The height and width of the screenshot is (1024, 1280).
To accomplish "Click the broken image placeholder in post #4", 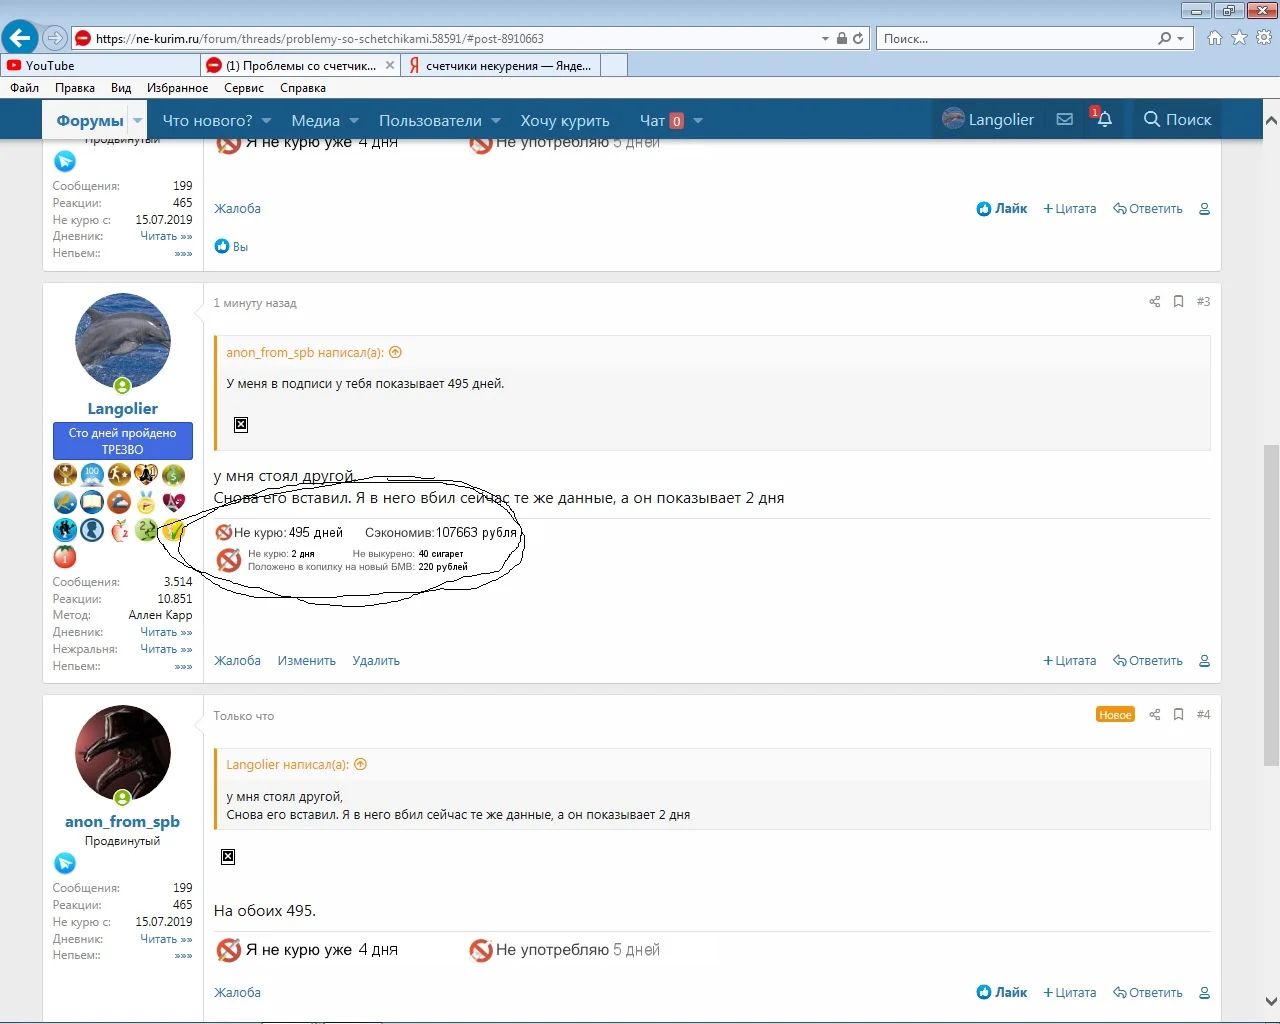I will (228, 857).
